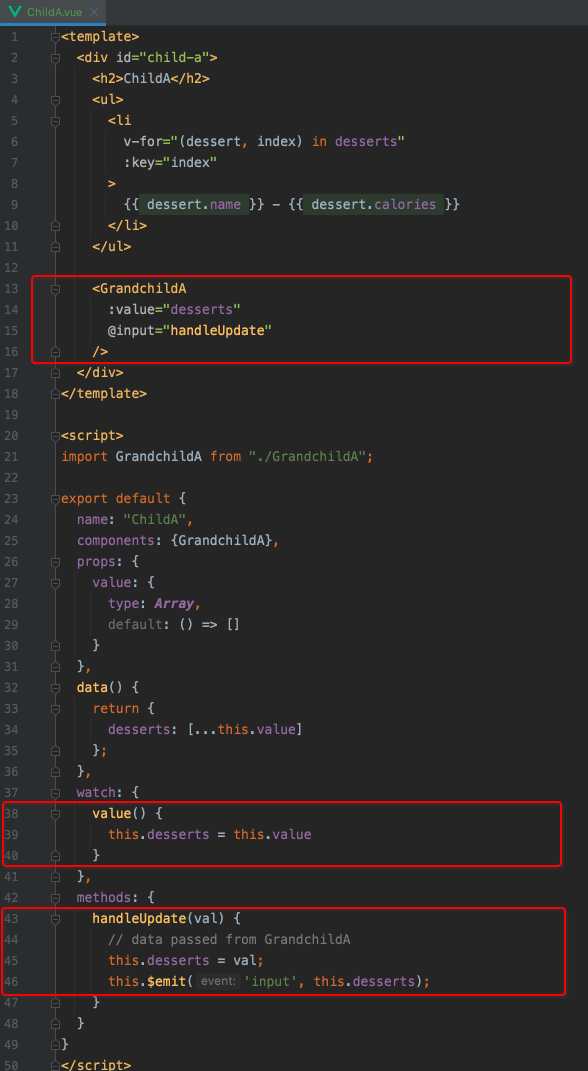
Task: Collapse the value: { prop on line 27
Action: pos(56,583)
